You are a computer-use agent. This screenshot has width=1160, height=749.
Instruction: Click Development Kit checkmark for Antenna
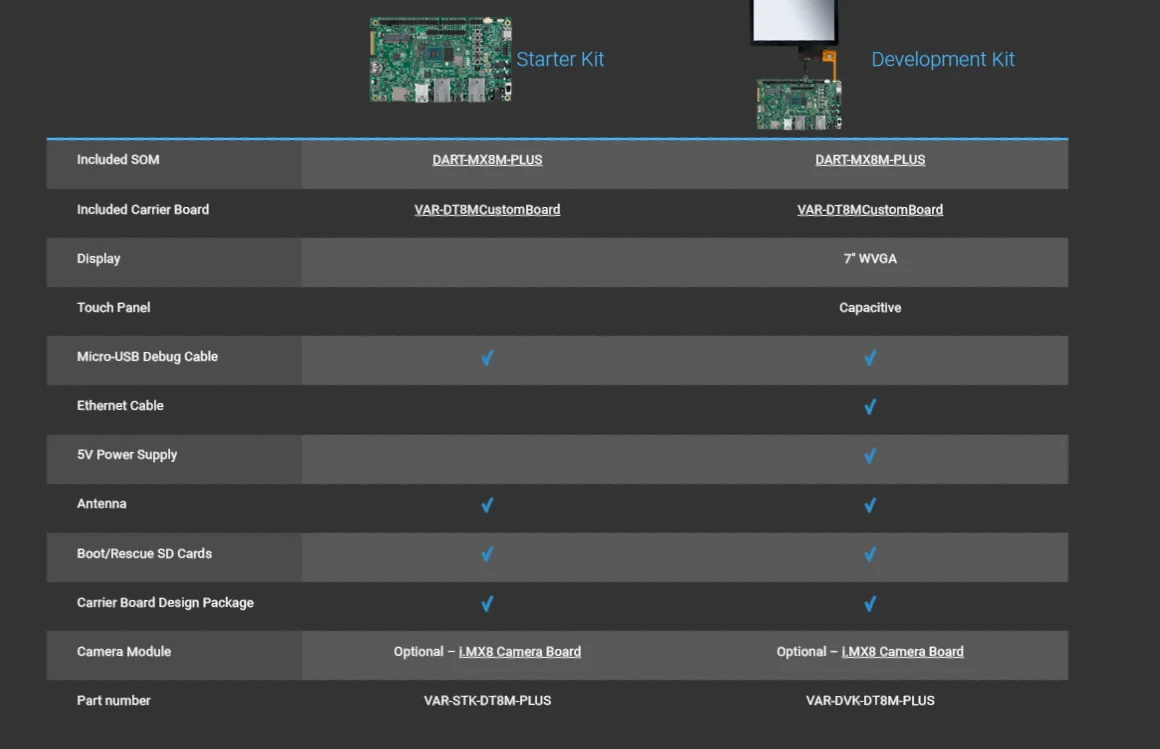pos(870,505)
